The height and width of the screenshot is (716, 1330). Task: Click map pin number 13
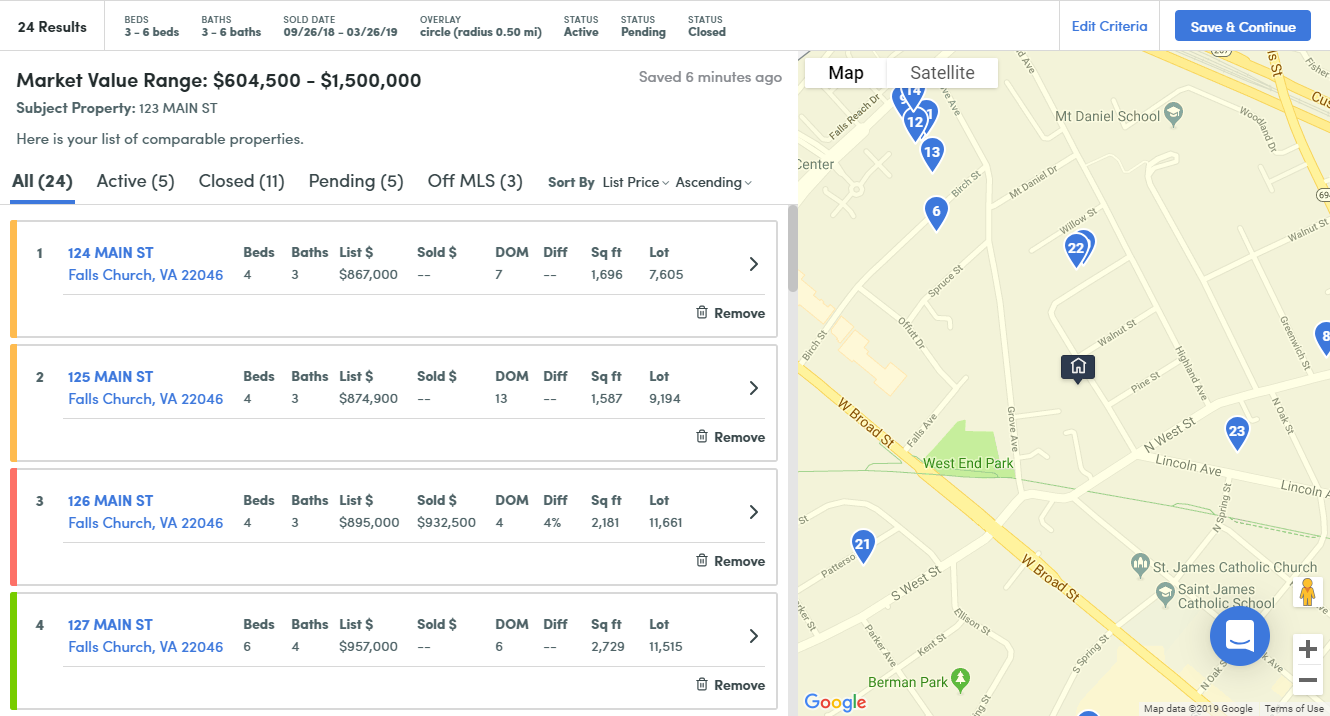click(x=932, y=153)
